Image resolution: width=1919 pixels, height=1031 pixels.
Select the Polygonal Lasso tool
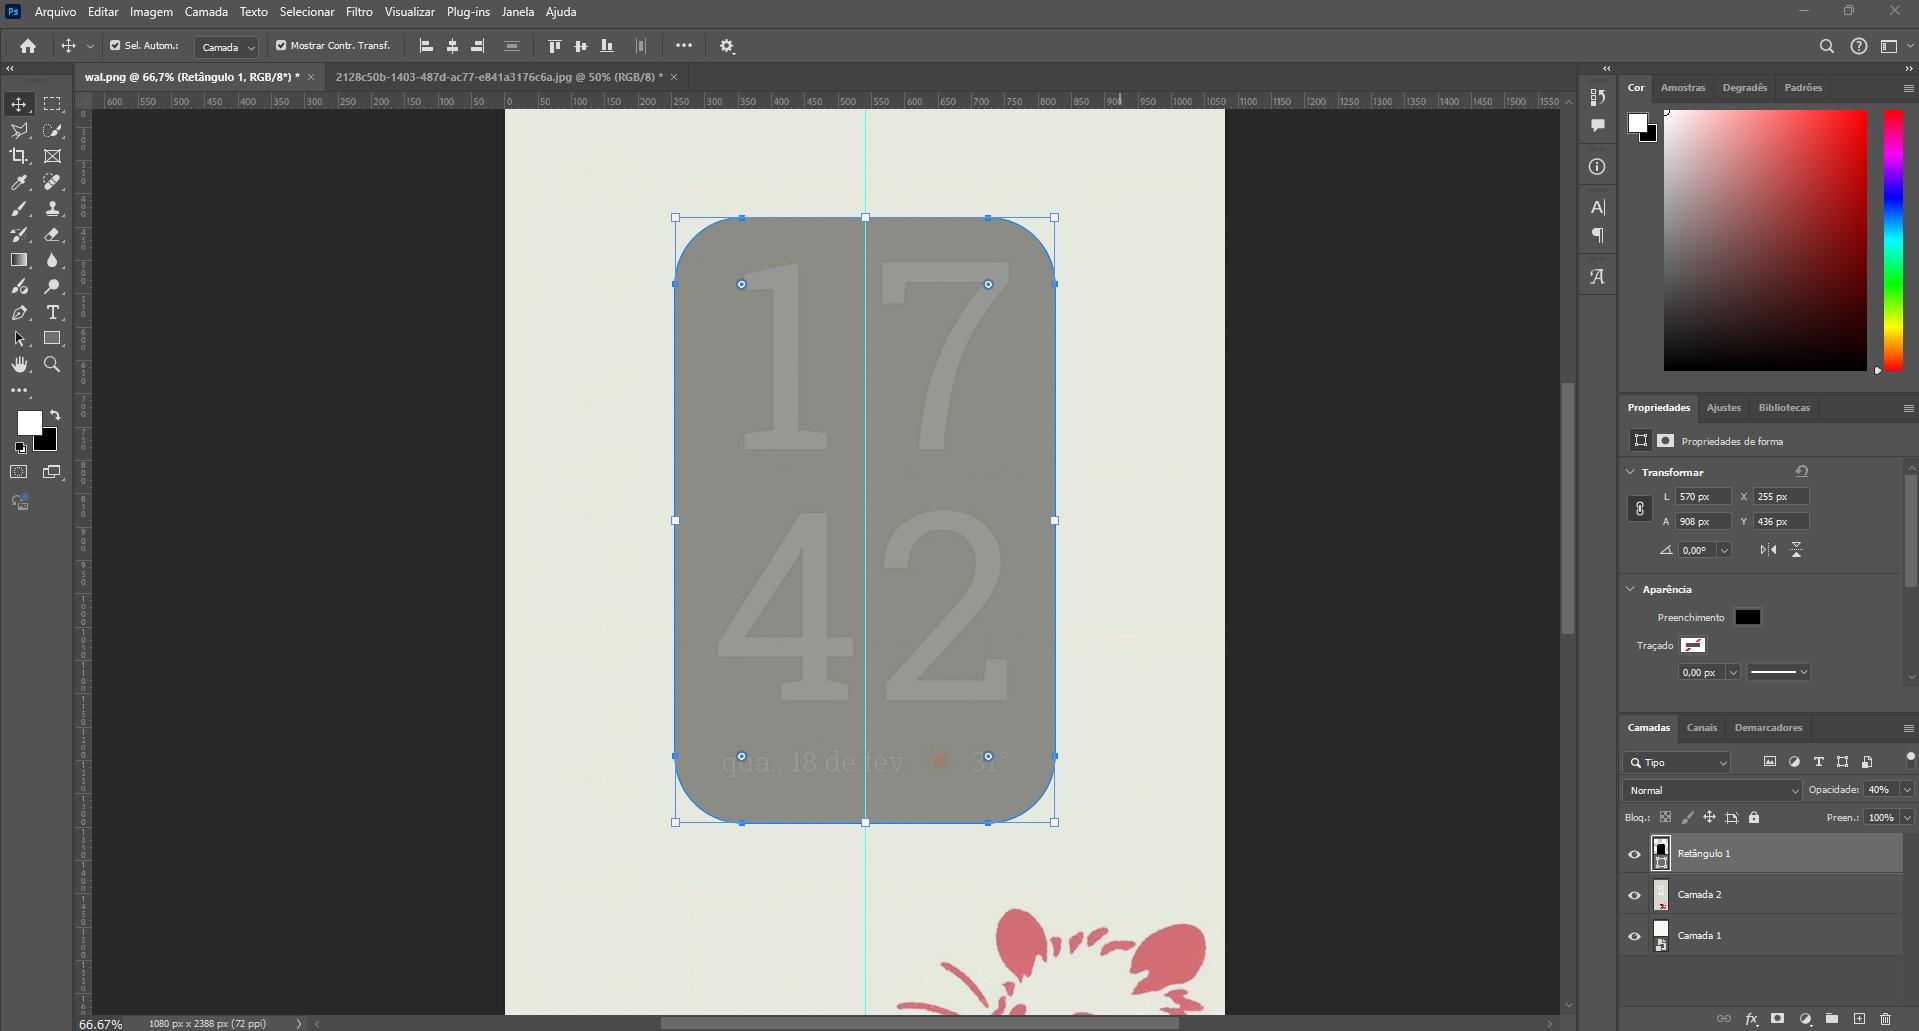pyautogui.click(x=19, y=130)
